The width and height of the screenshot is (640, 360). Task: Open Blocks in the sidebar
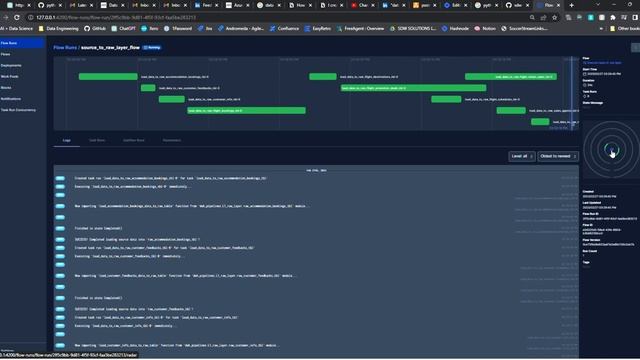point(6,87)
